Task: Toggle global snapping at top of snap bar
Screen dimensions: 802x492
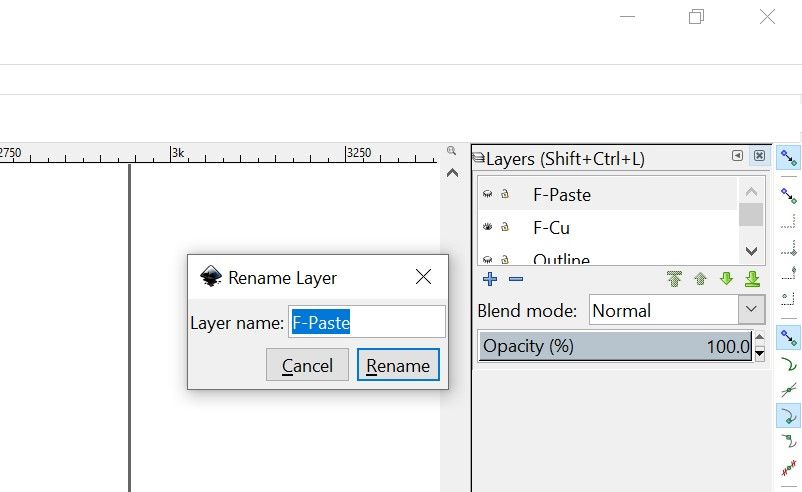Action: (x=788, y=158)
